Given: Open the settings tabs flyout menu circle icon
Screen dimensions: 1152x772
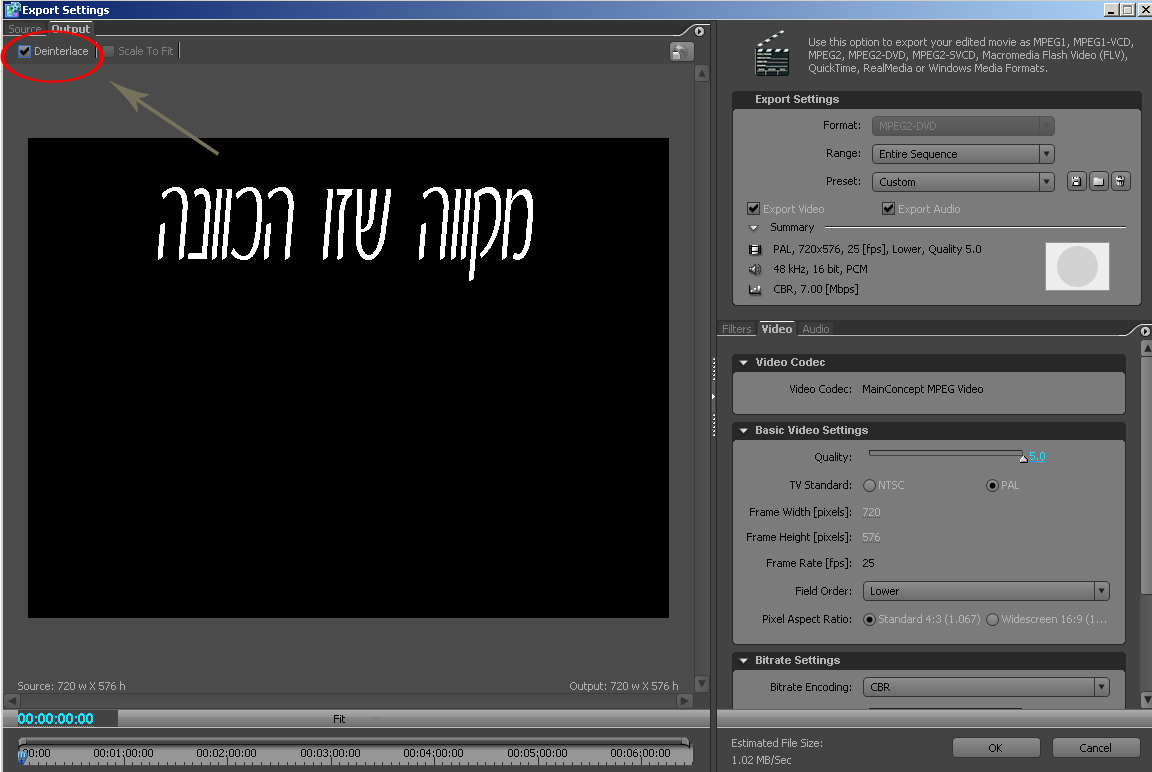Looking at the screenshot, I should click(x=1145, y=331).
